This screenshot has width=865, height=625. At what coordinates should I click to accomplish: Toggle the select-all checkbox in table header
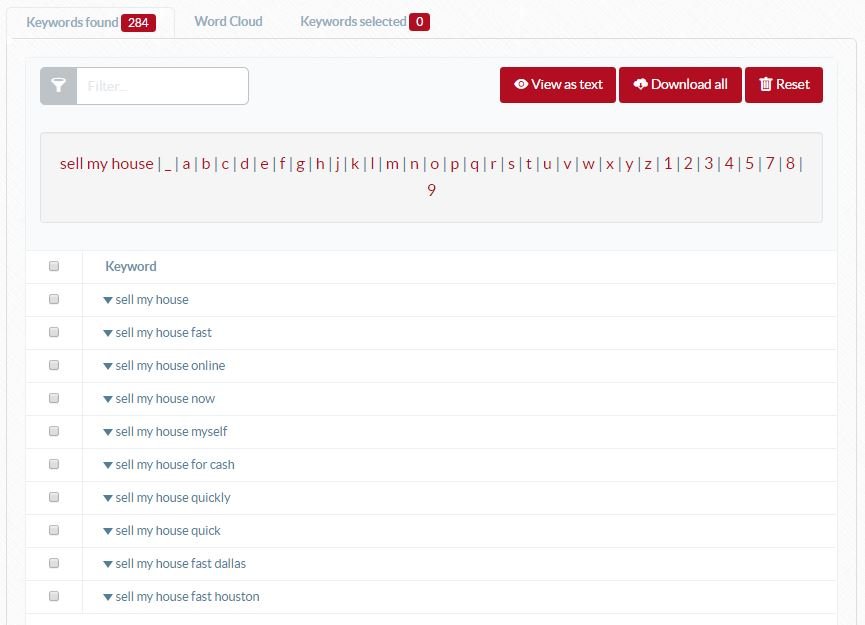pos(54,266)
